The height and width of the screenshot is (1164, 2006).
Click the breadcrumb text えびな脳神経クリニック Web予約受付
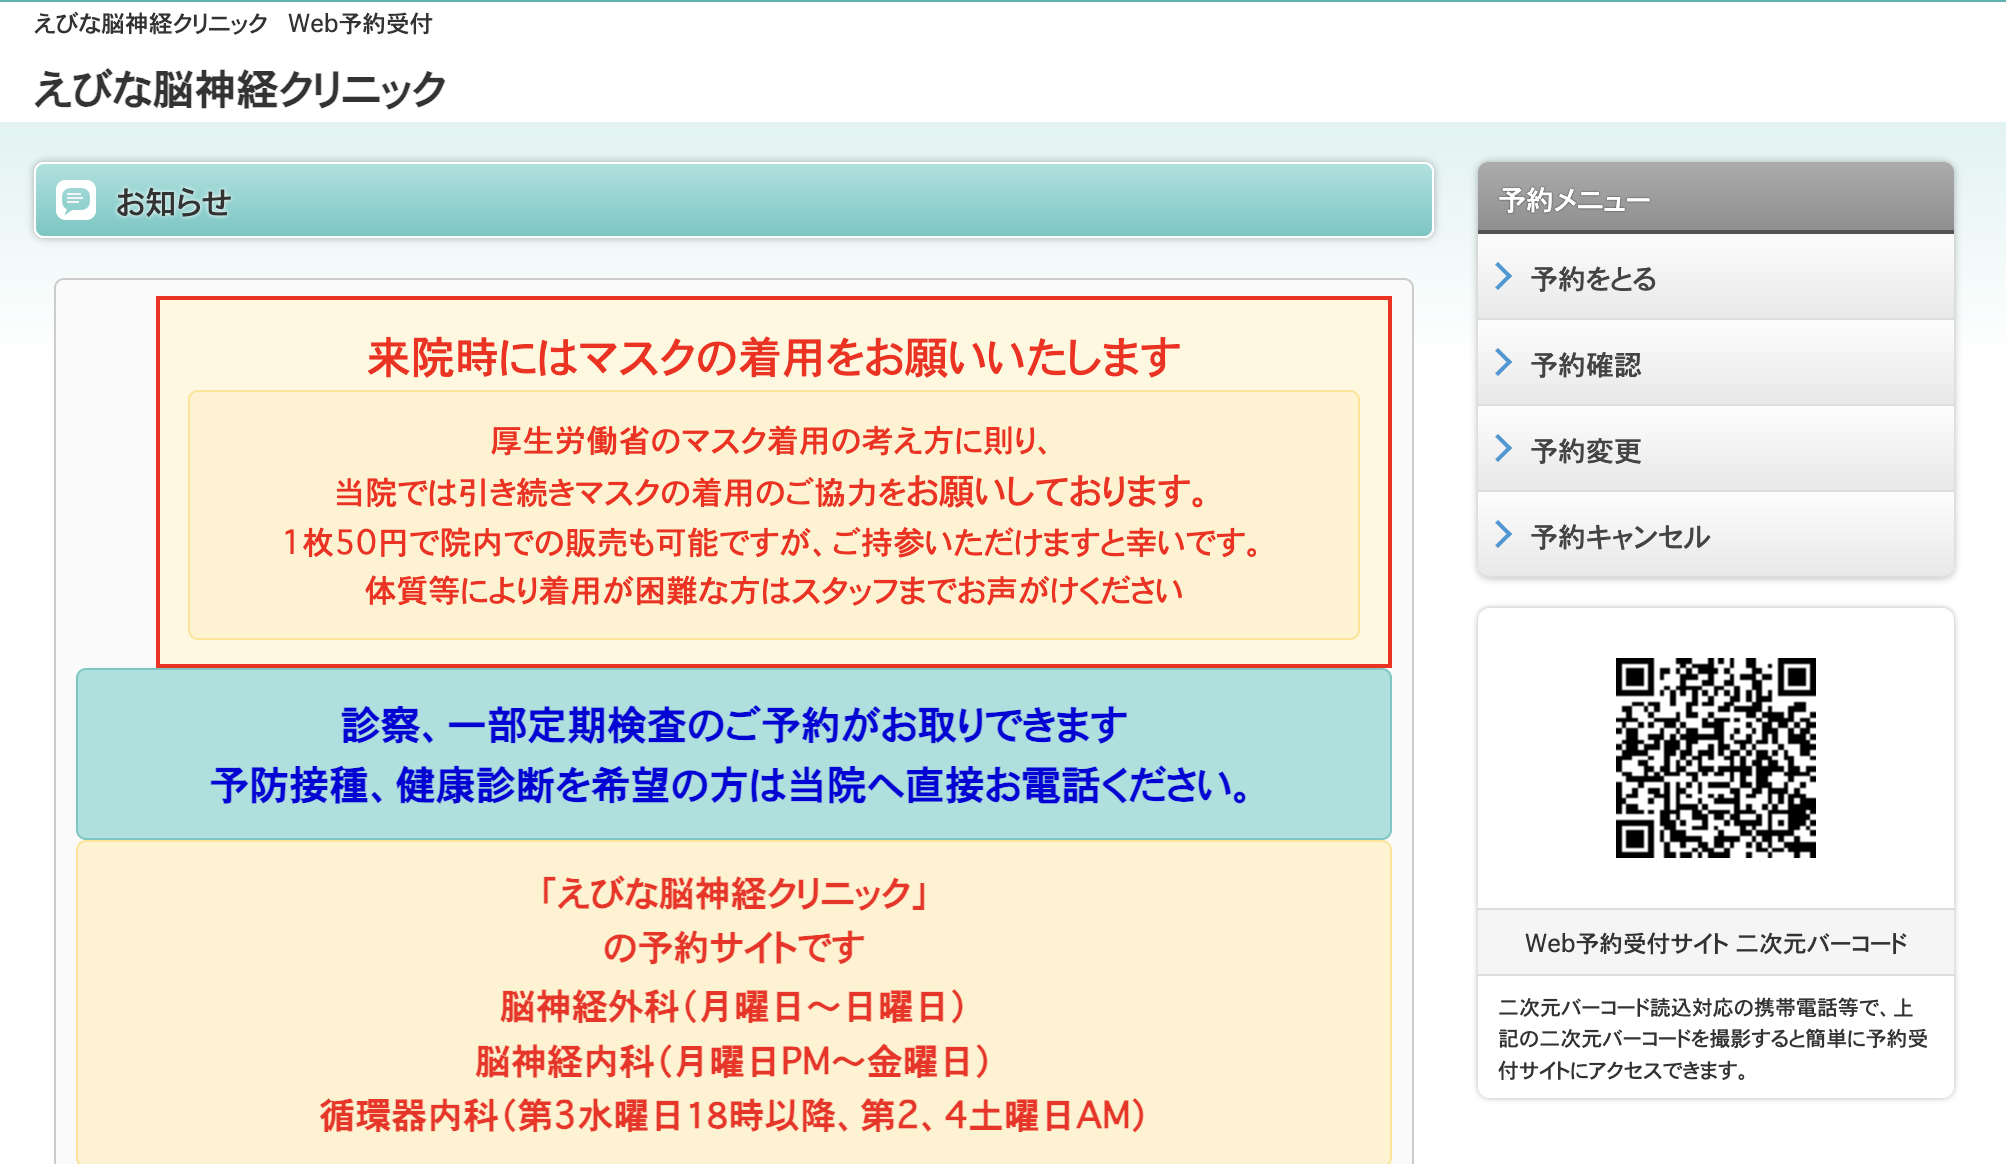[233, 23]
